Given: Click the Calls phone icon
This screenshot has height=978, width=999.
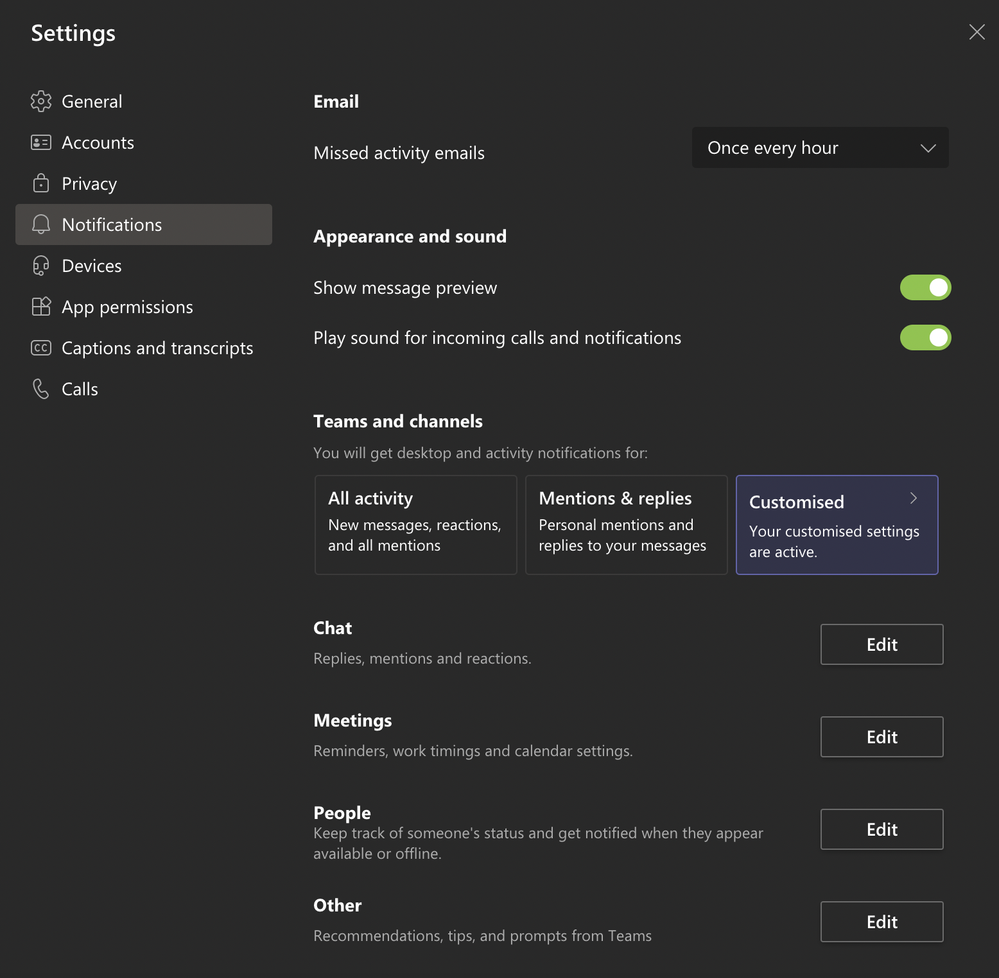Looking at the screenshot, I should tap(41, 389).
